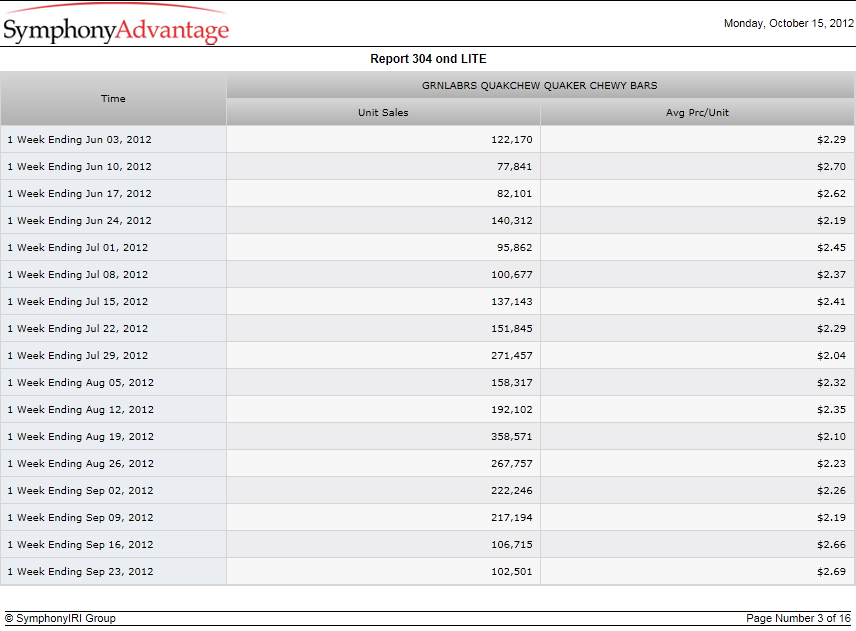The height and width of the screenshot is (631, 856).
Task: Click the 271,457 unit sales value
Action: pos(512,355)
